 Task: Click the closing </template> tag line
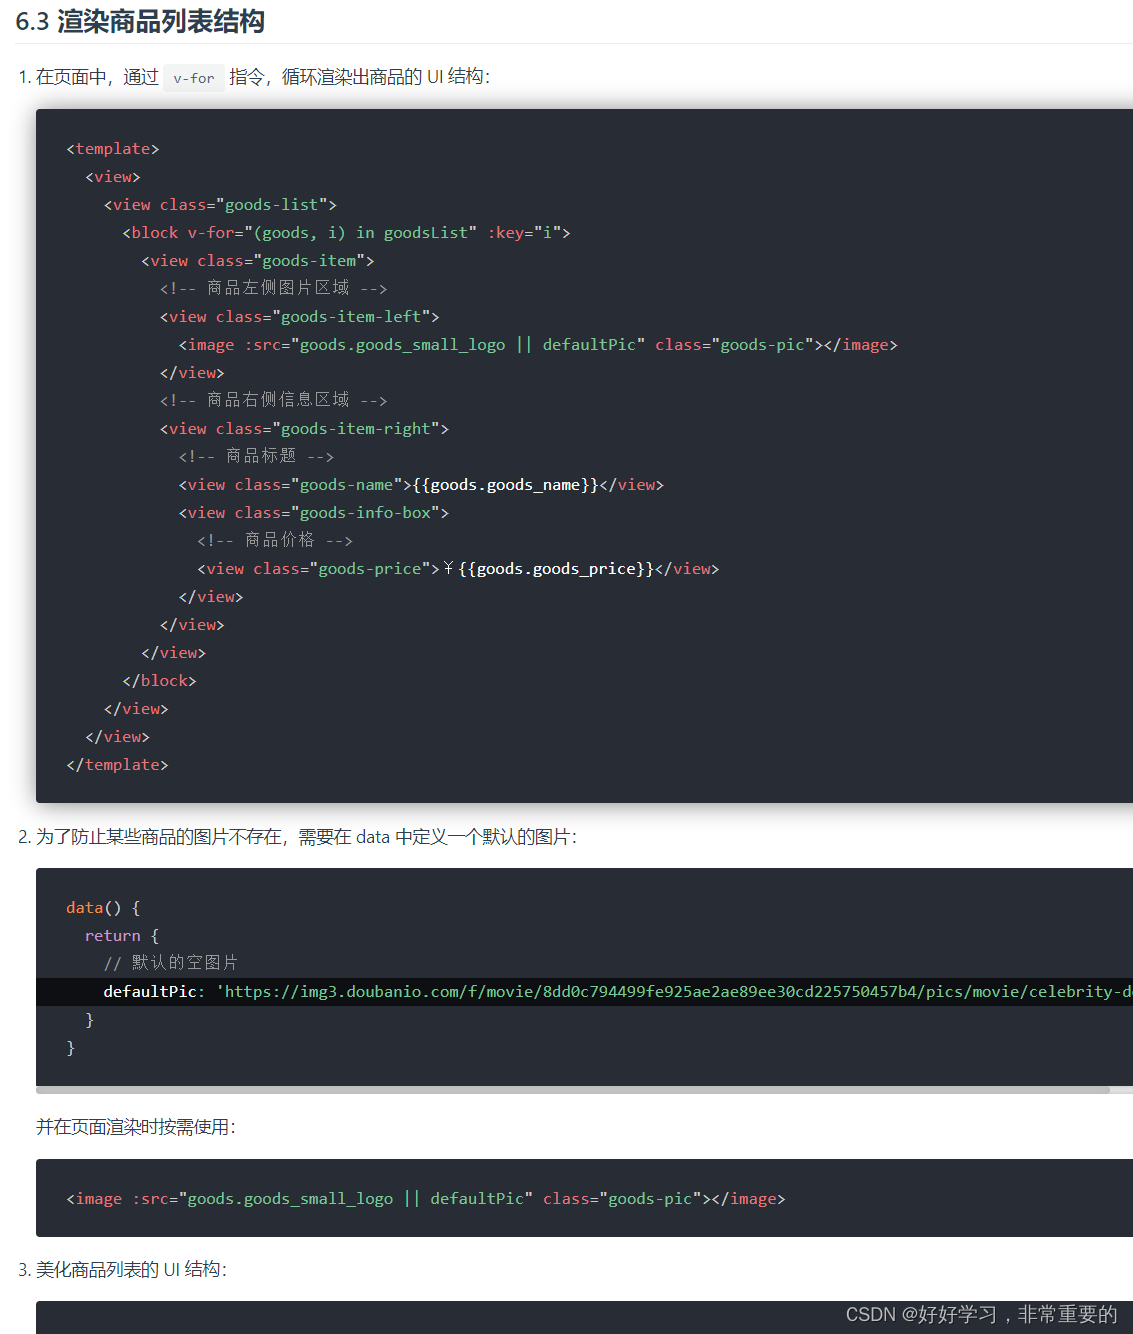pyautogui.click(x=117, y=765)
